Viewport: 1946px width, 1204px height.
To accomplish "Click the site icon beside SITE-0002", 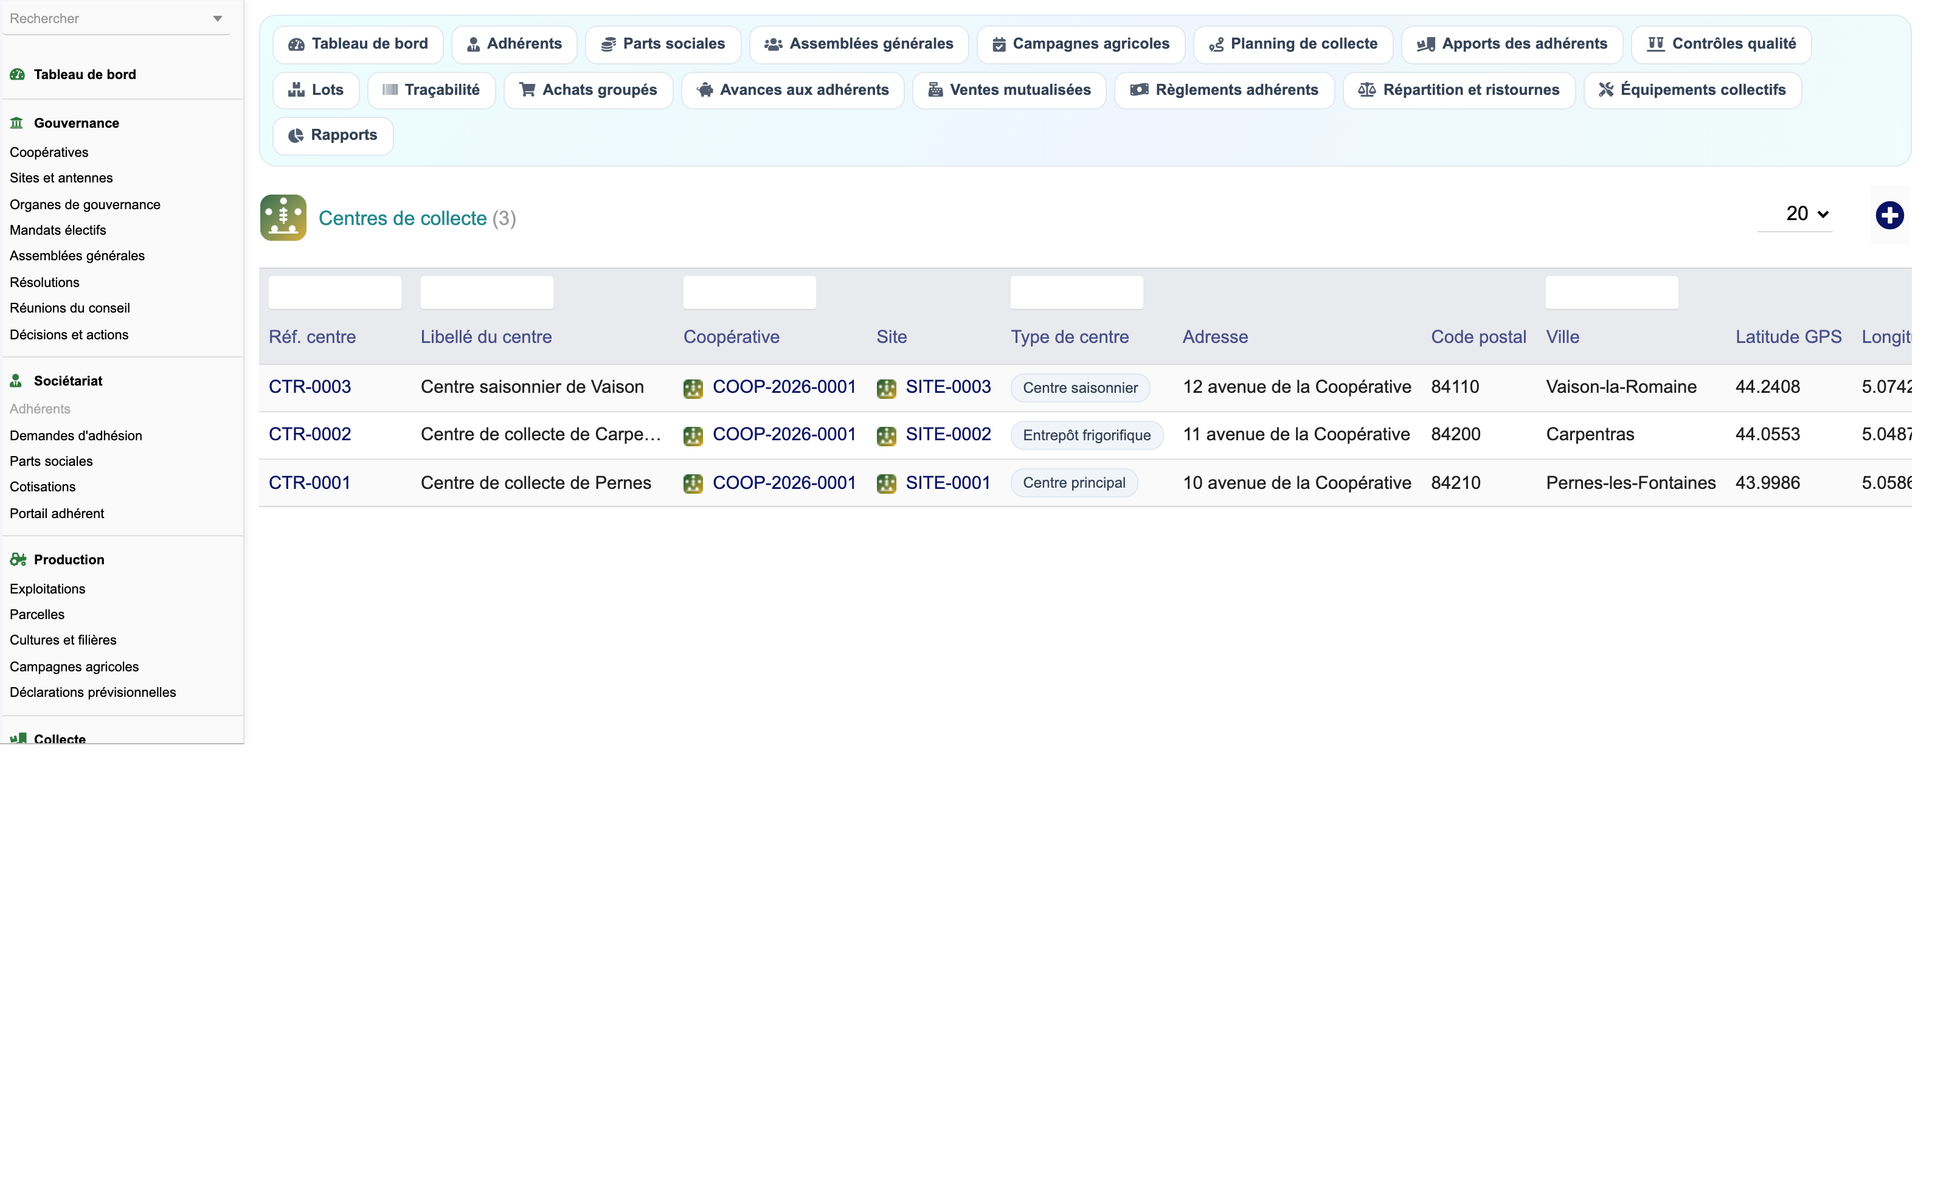I will 886,435.
